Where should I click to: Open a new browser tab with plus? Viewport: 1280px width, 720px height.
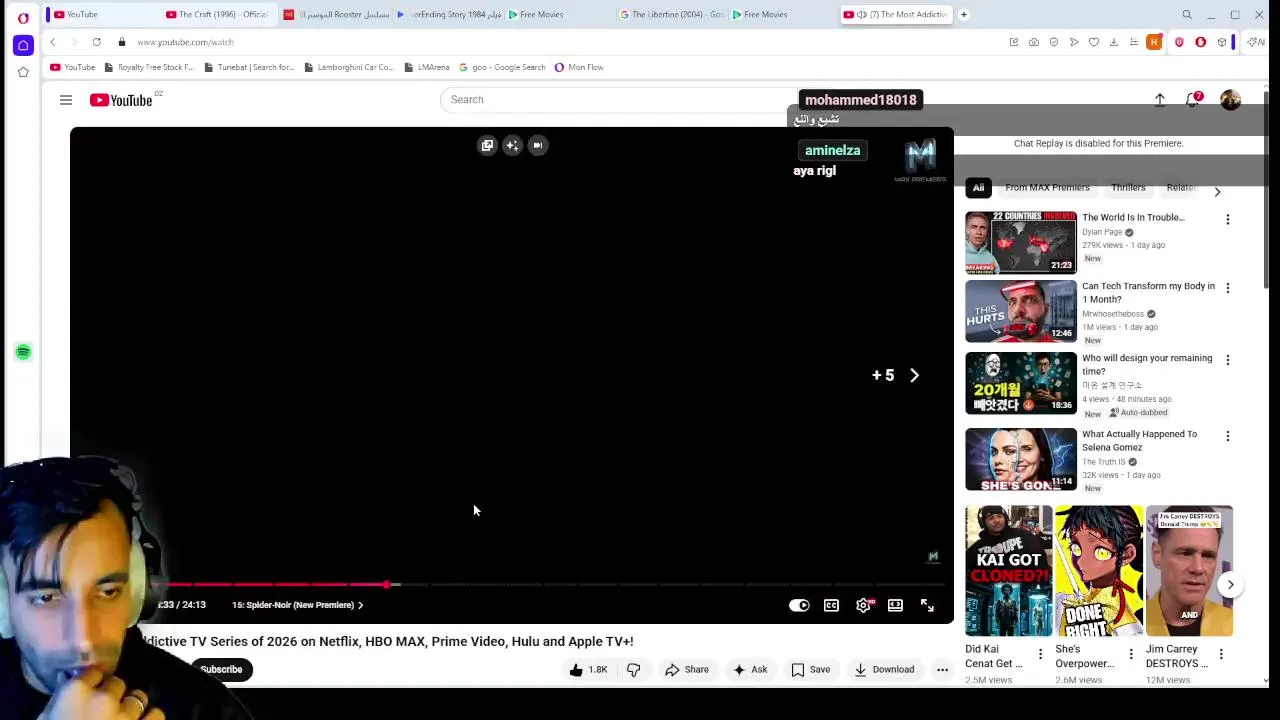(964, 14)
